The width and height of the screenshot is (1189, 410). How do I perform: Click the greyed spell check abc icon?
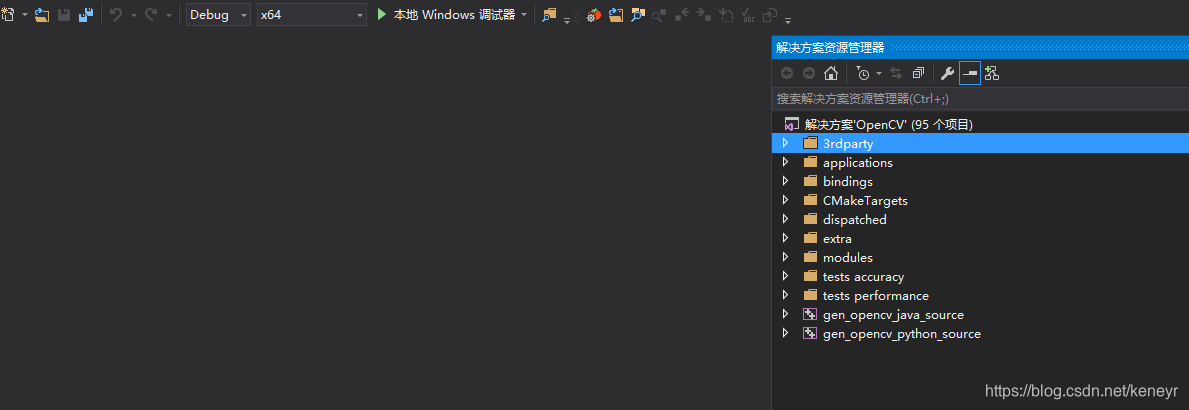pos(748,14)
